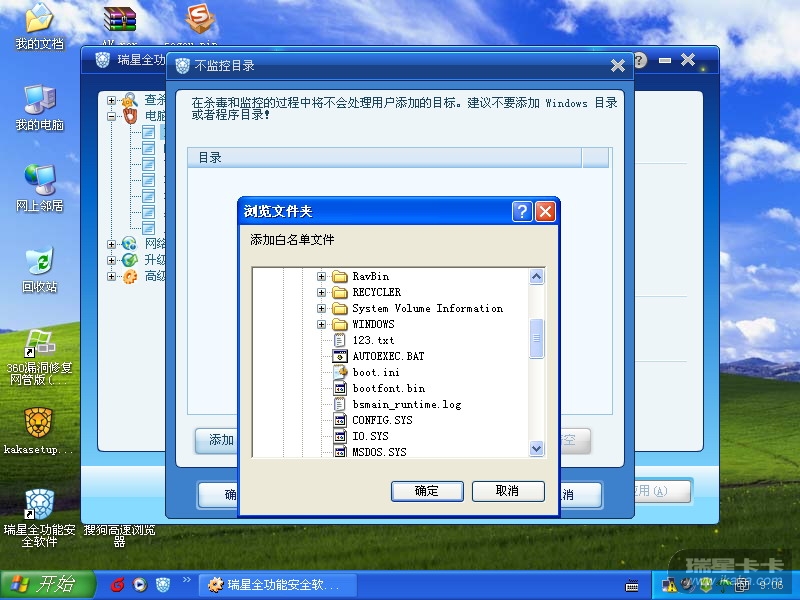Open Rising shield quick launch icon
This screenshot has width=800, height=600.
(x=163, y=585)
